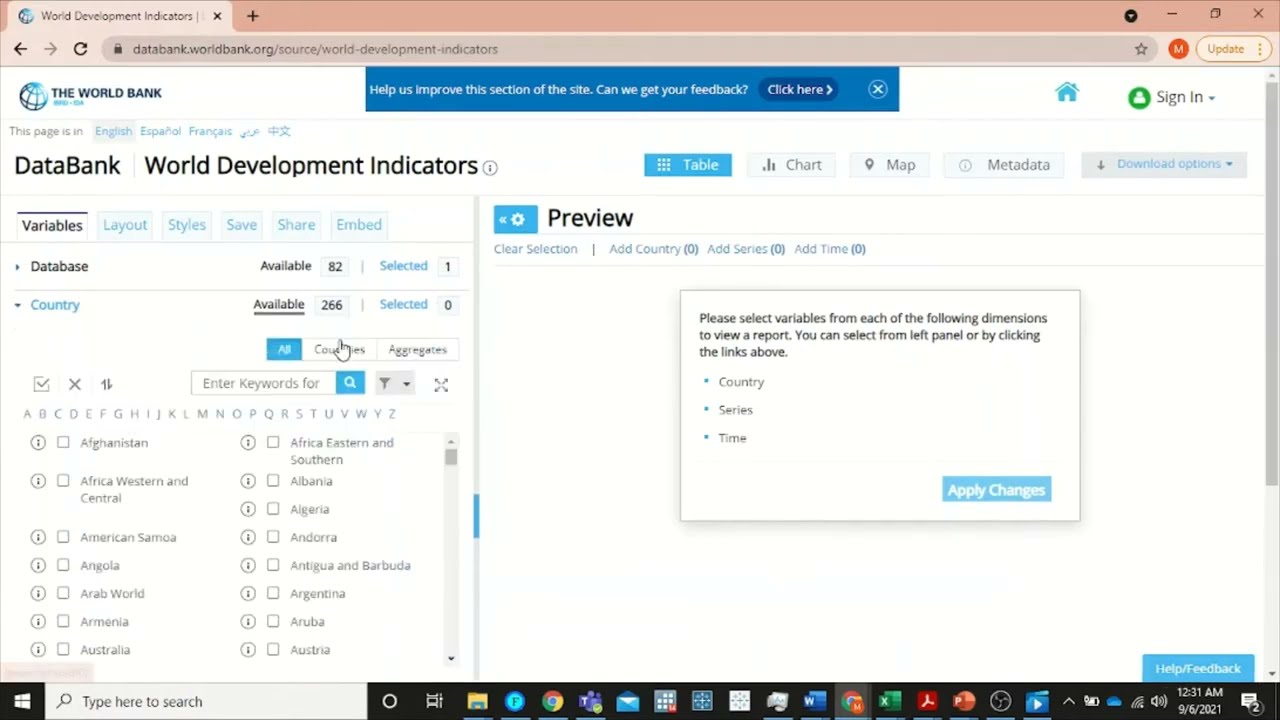The height and width of the screenshot is (720, 1280).
Task: Close the feedback banner
Action: tap(878, 89)
